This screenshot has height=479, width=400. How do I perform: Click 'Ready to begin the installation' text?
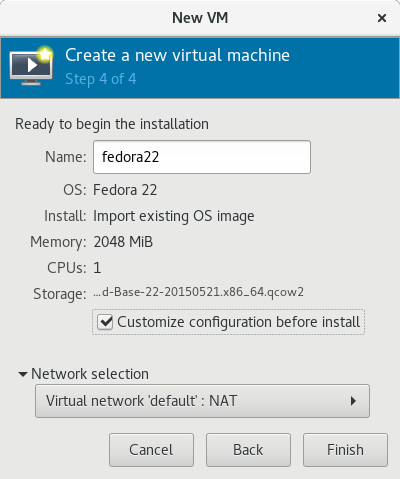(112, 124)
